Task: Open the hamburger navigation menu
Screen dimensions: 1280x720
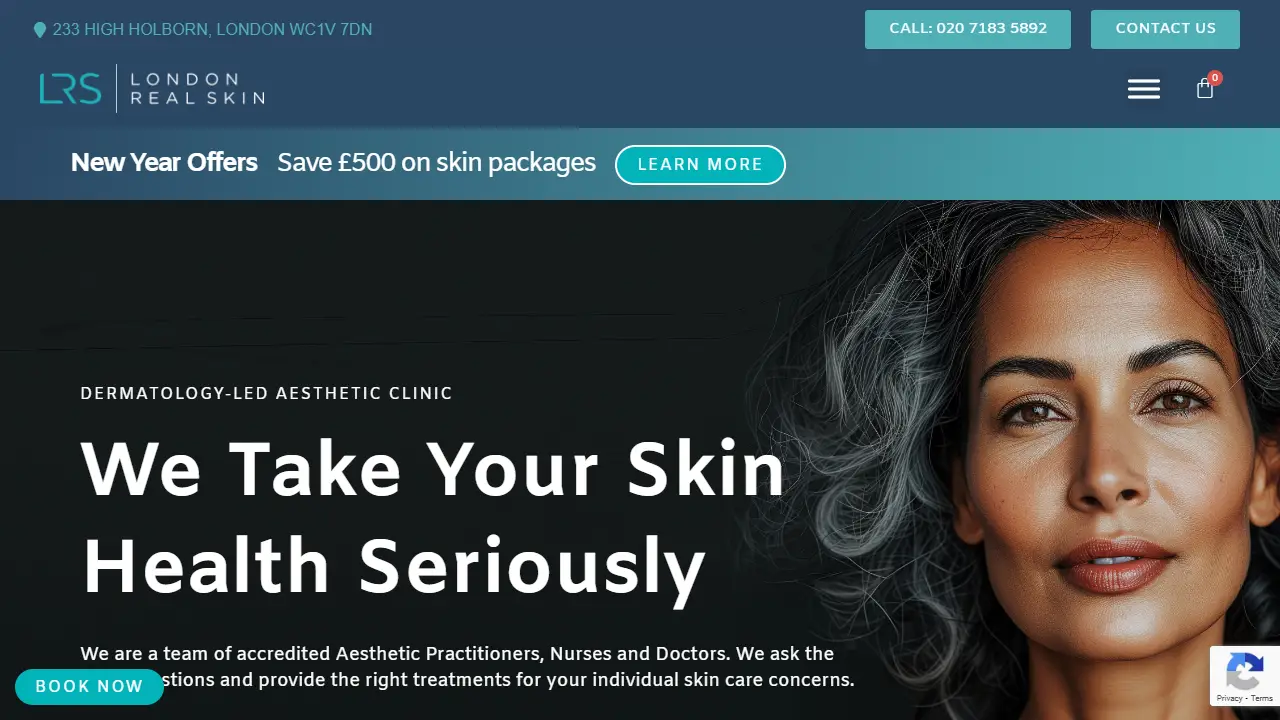Action: point(1144,89)
